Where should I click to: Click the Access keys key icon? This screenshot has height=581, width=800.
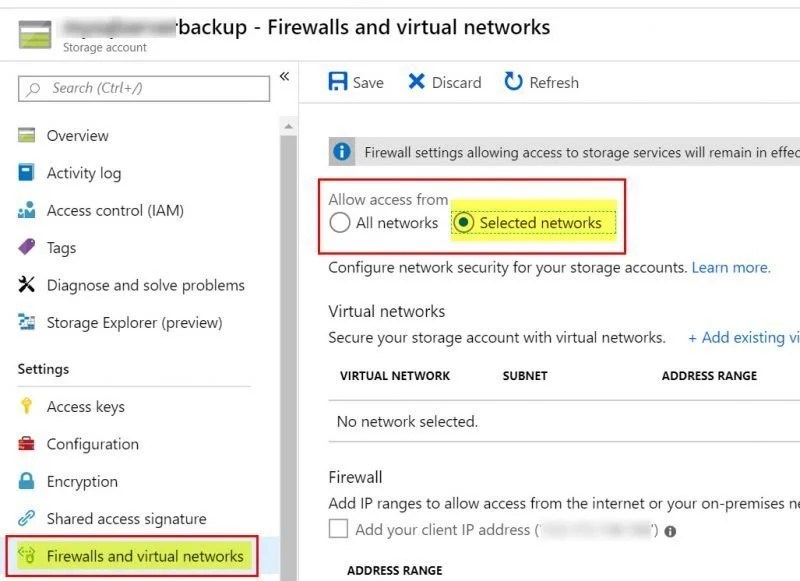point(27,406)
